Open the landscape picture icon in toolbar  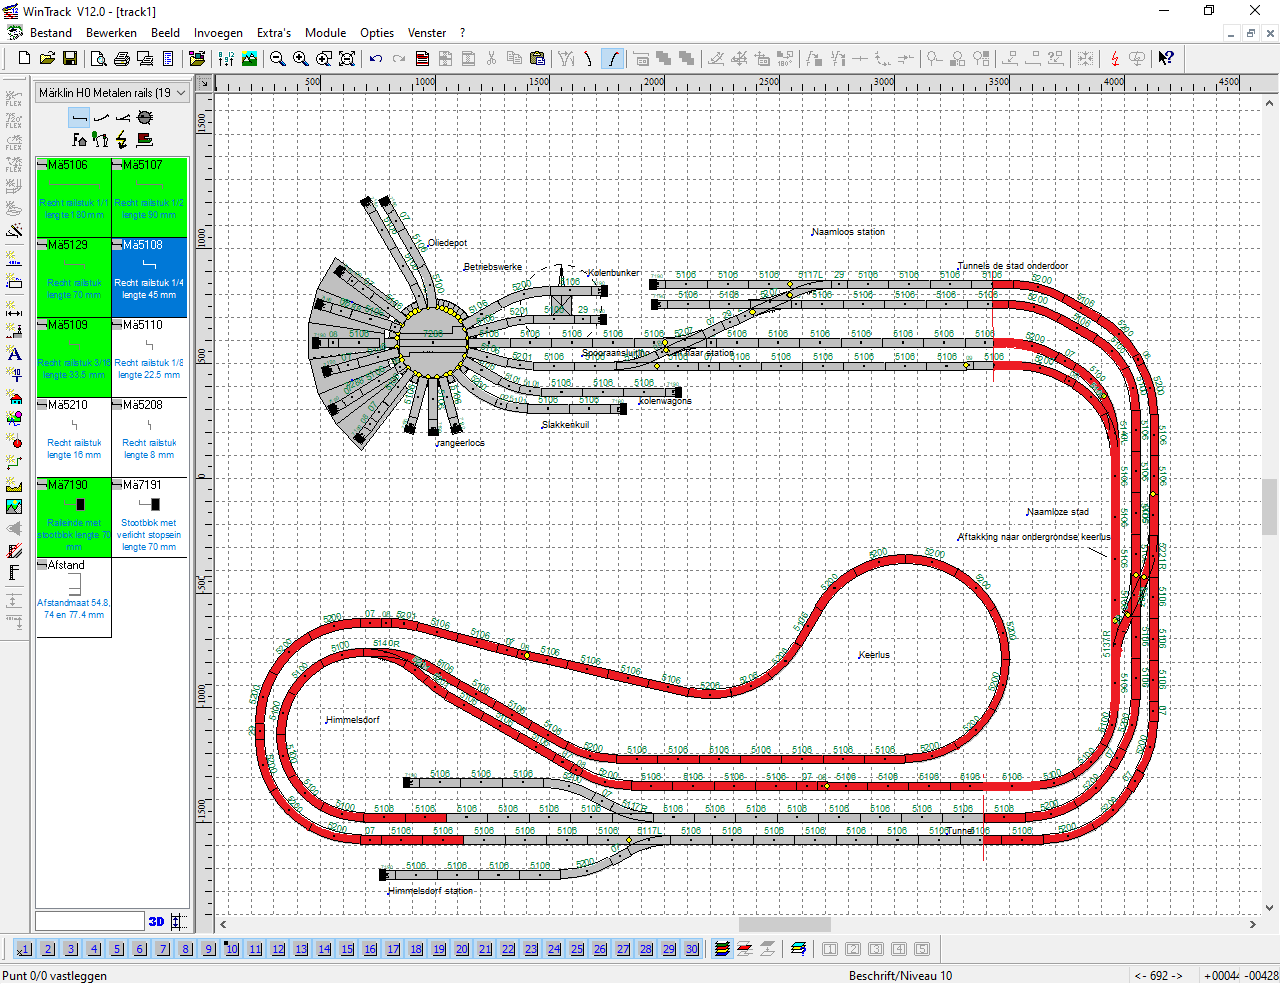point(250,59)
